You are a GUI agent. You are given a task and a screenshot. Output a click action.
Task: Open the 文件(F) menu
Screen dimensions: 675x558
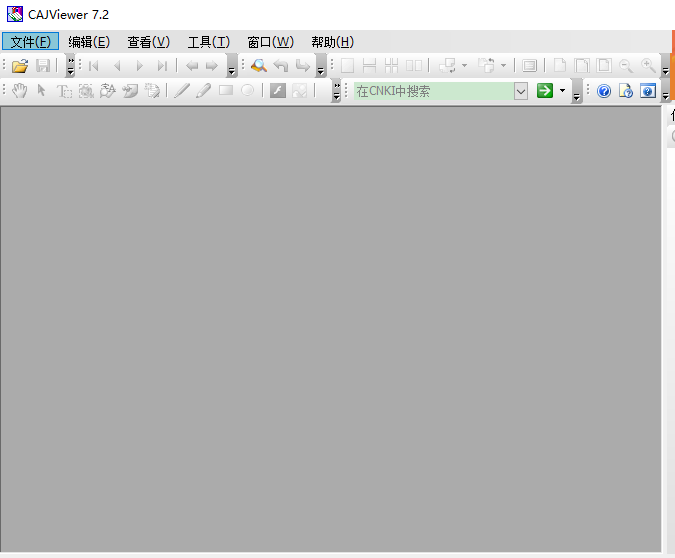pyautogui.click(x=30, y=42)
